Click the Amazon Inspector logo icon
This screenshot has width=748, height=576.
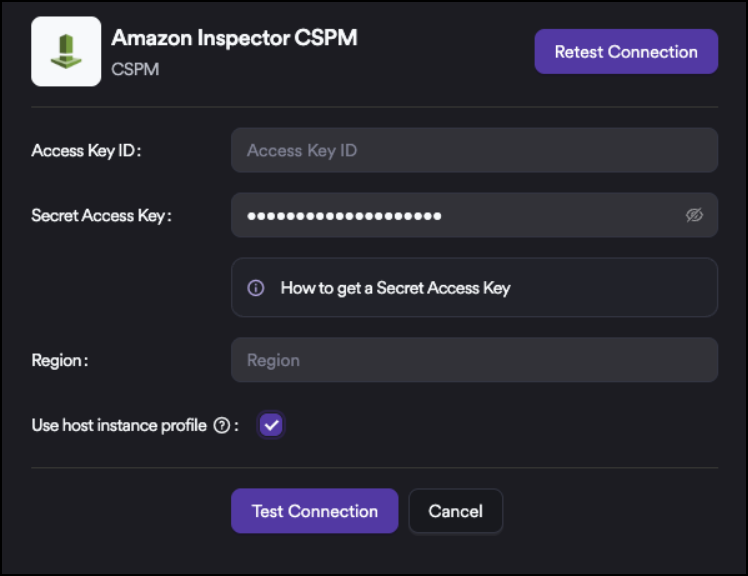click(x=66, y=51)
